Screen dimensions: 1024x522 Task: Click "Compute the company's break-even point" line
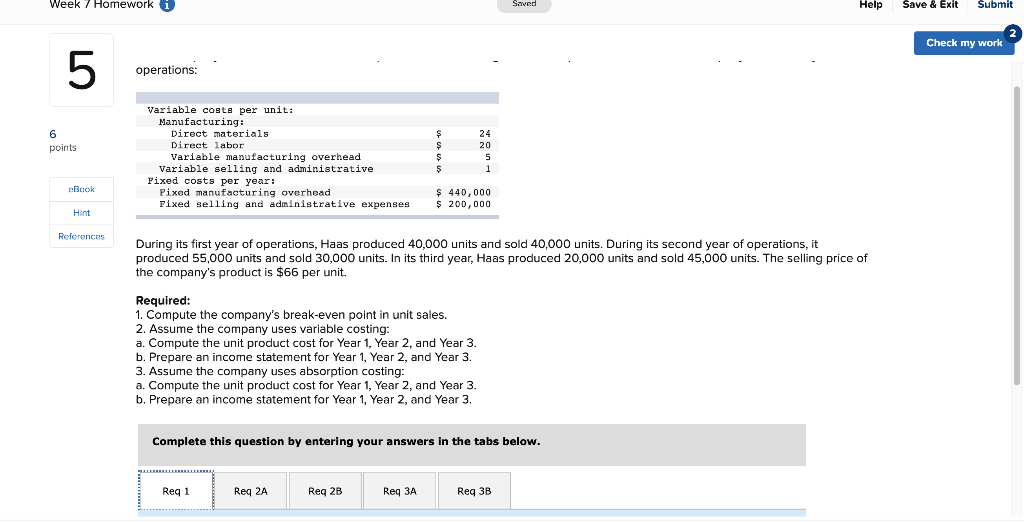point(291,315)
